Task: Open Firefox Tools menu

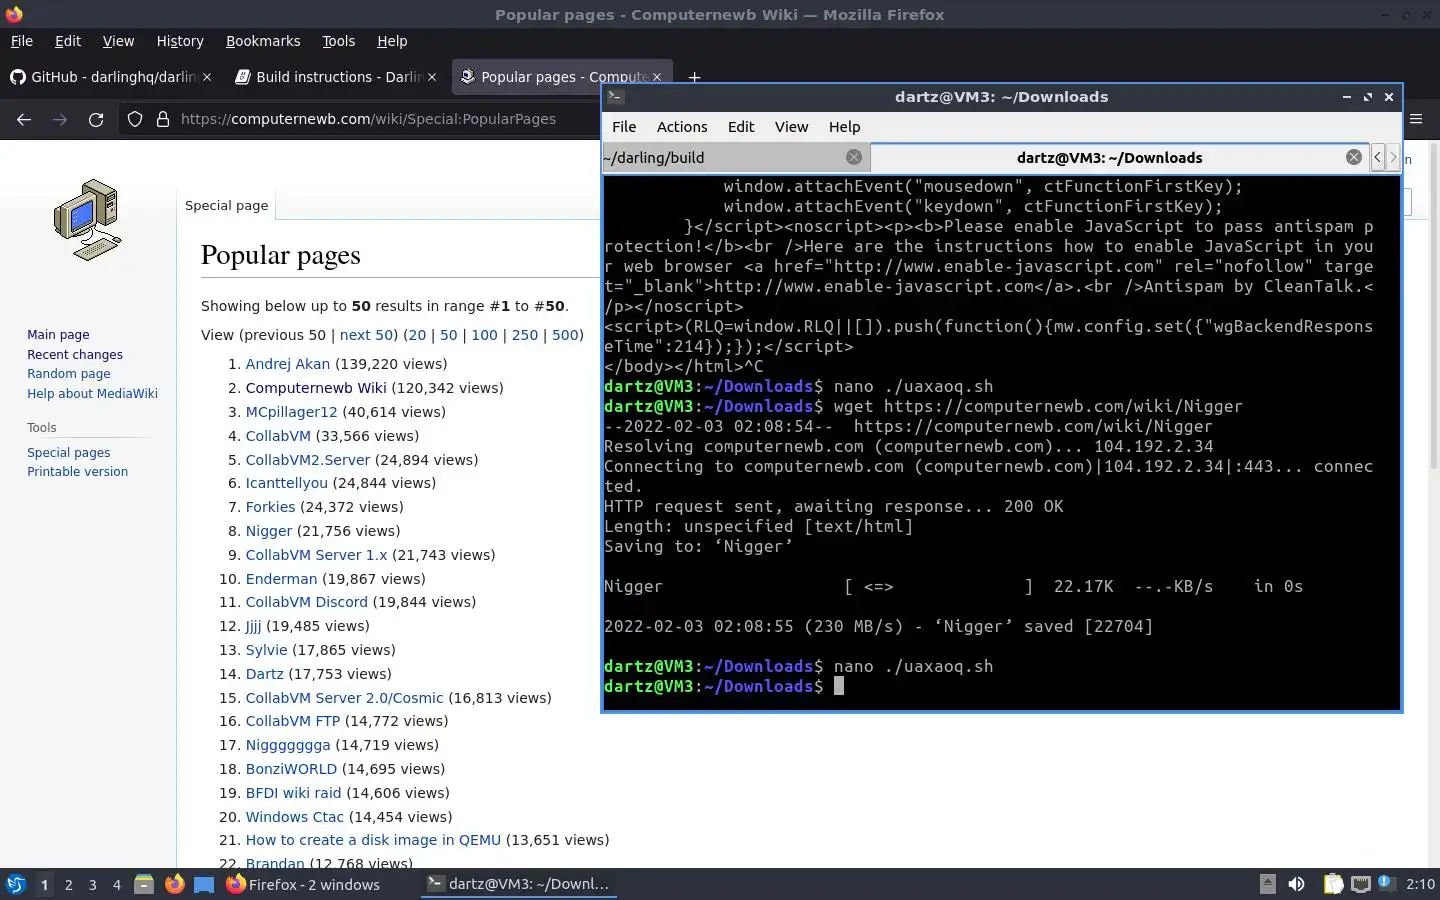Action: tap(338, 41)
